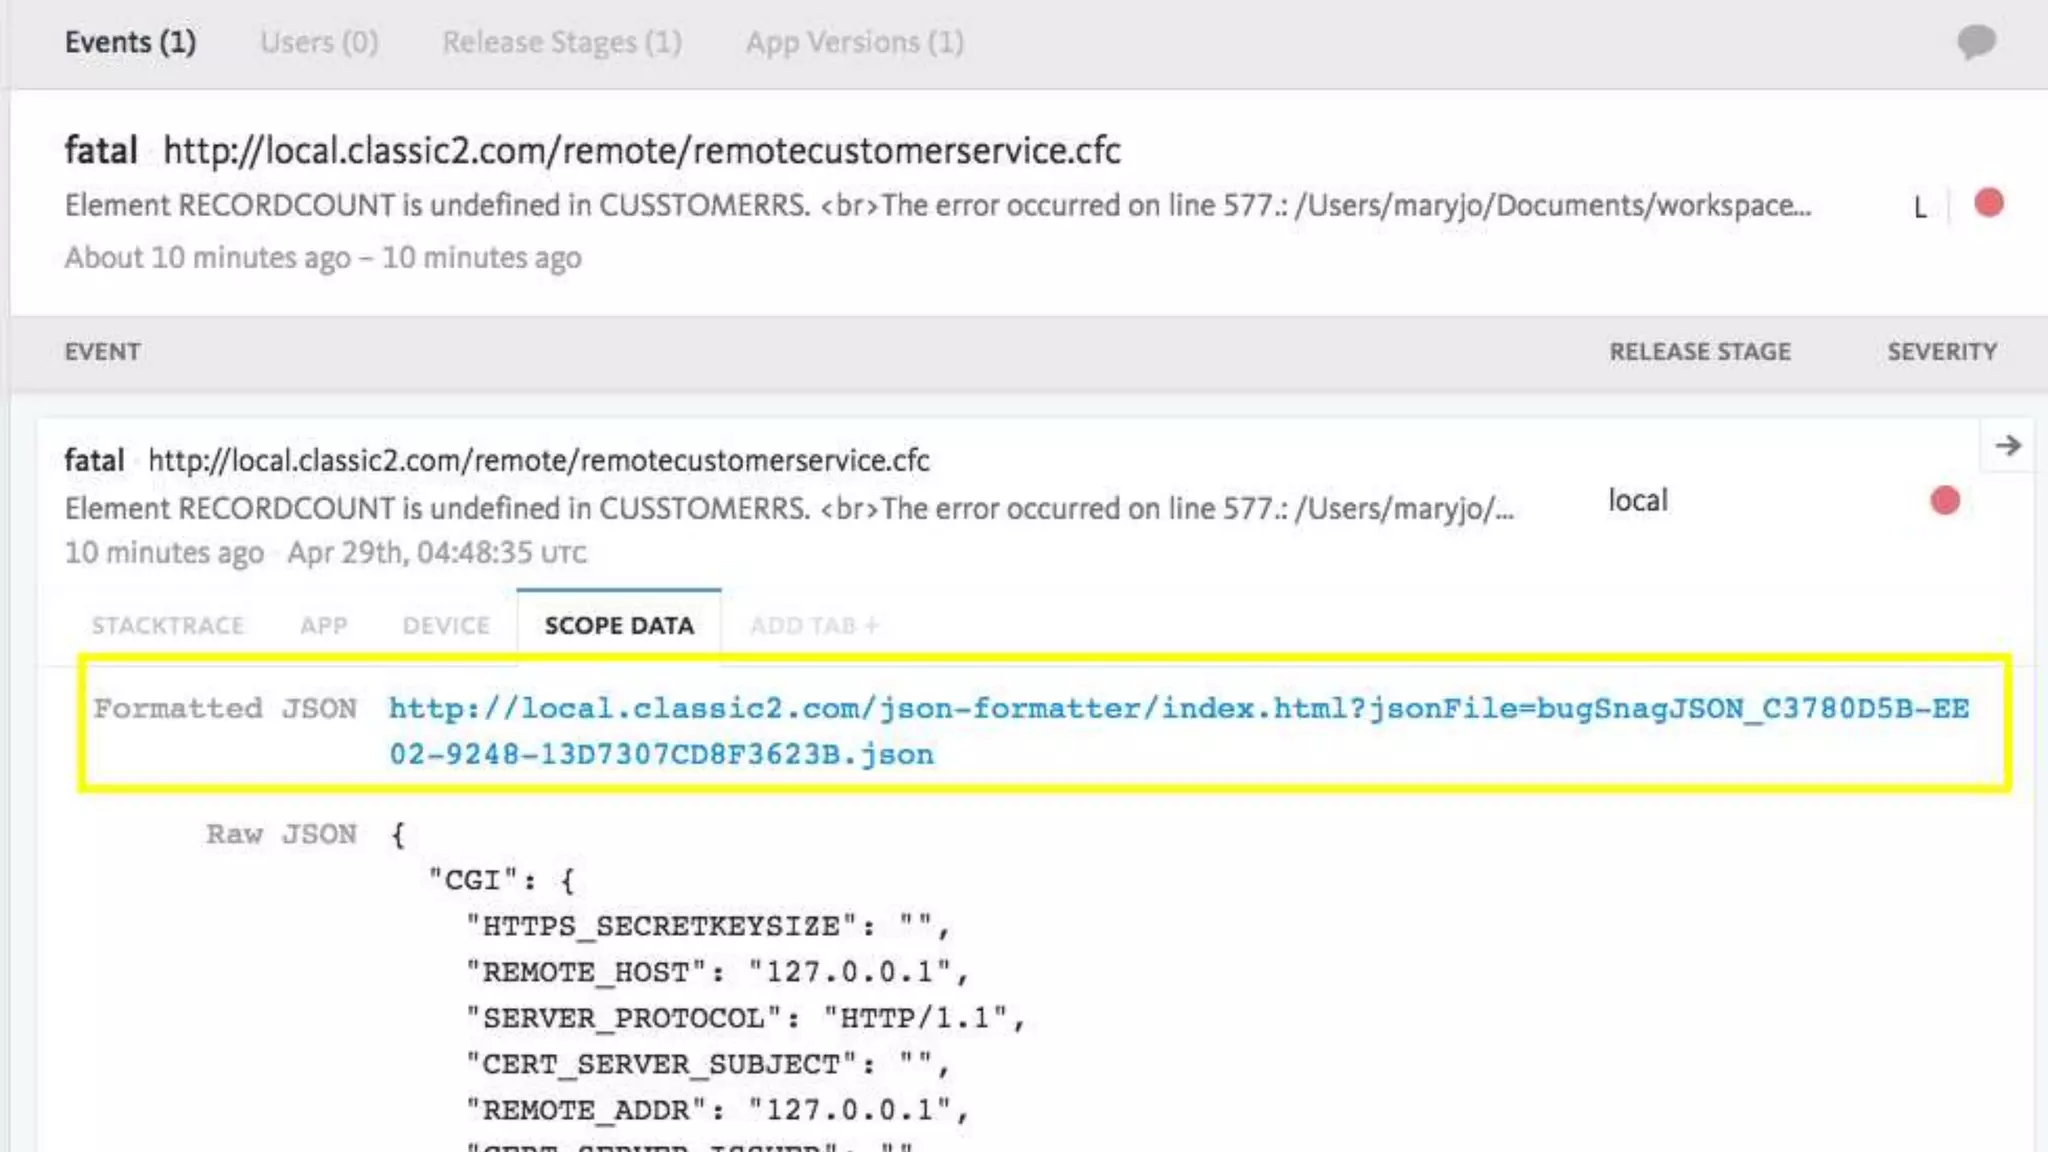Click the 'L' release stage badge
Screen dimensions: 2048x1152
tap(1920, 207)
